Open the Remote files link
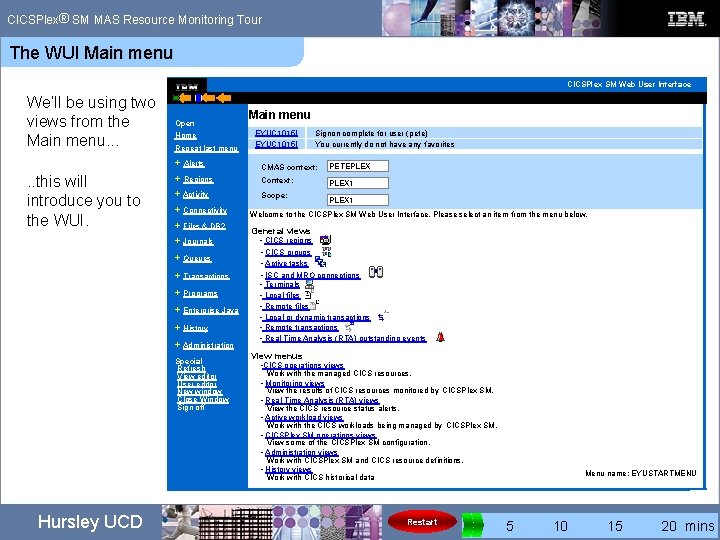 coord(287,306)
